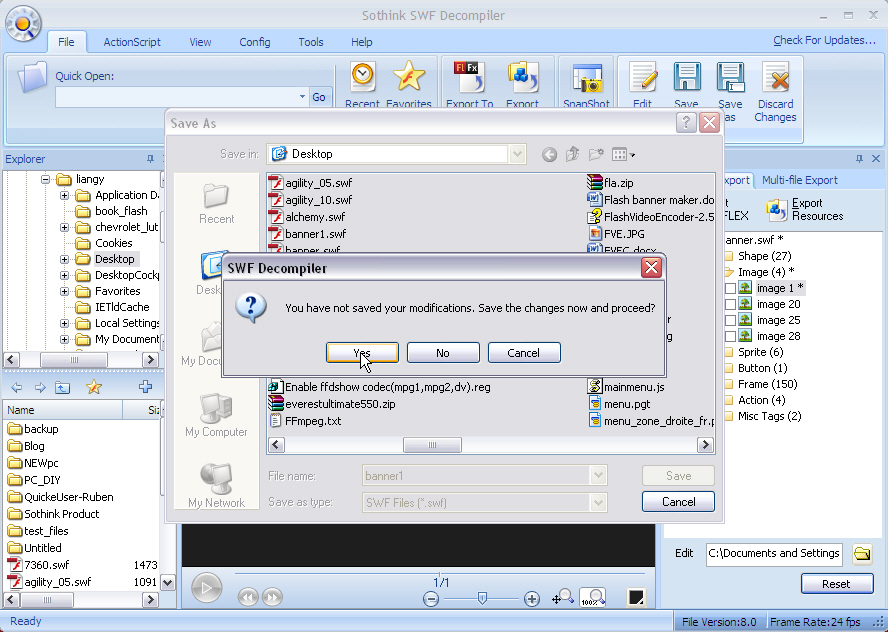
Task: Expand the Favorites folder tree node
Action: click(65, 291)
